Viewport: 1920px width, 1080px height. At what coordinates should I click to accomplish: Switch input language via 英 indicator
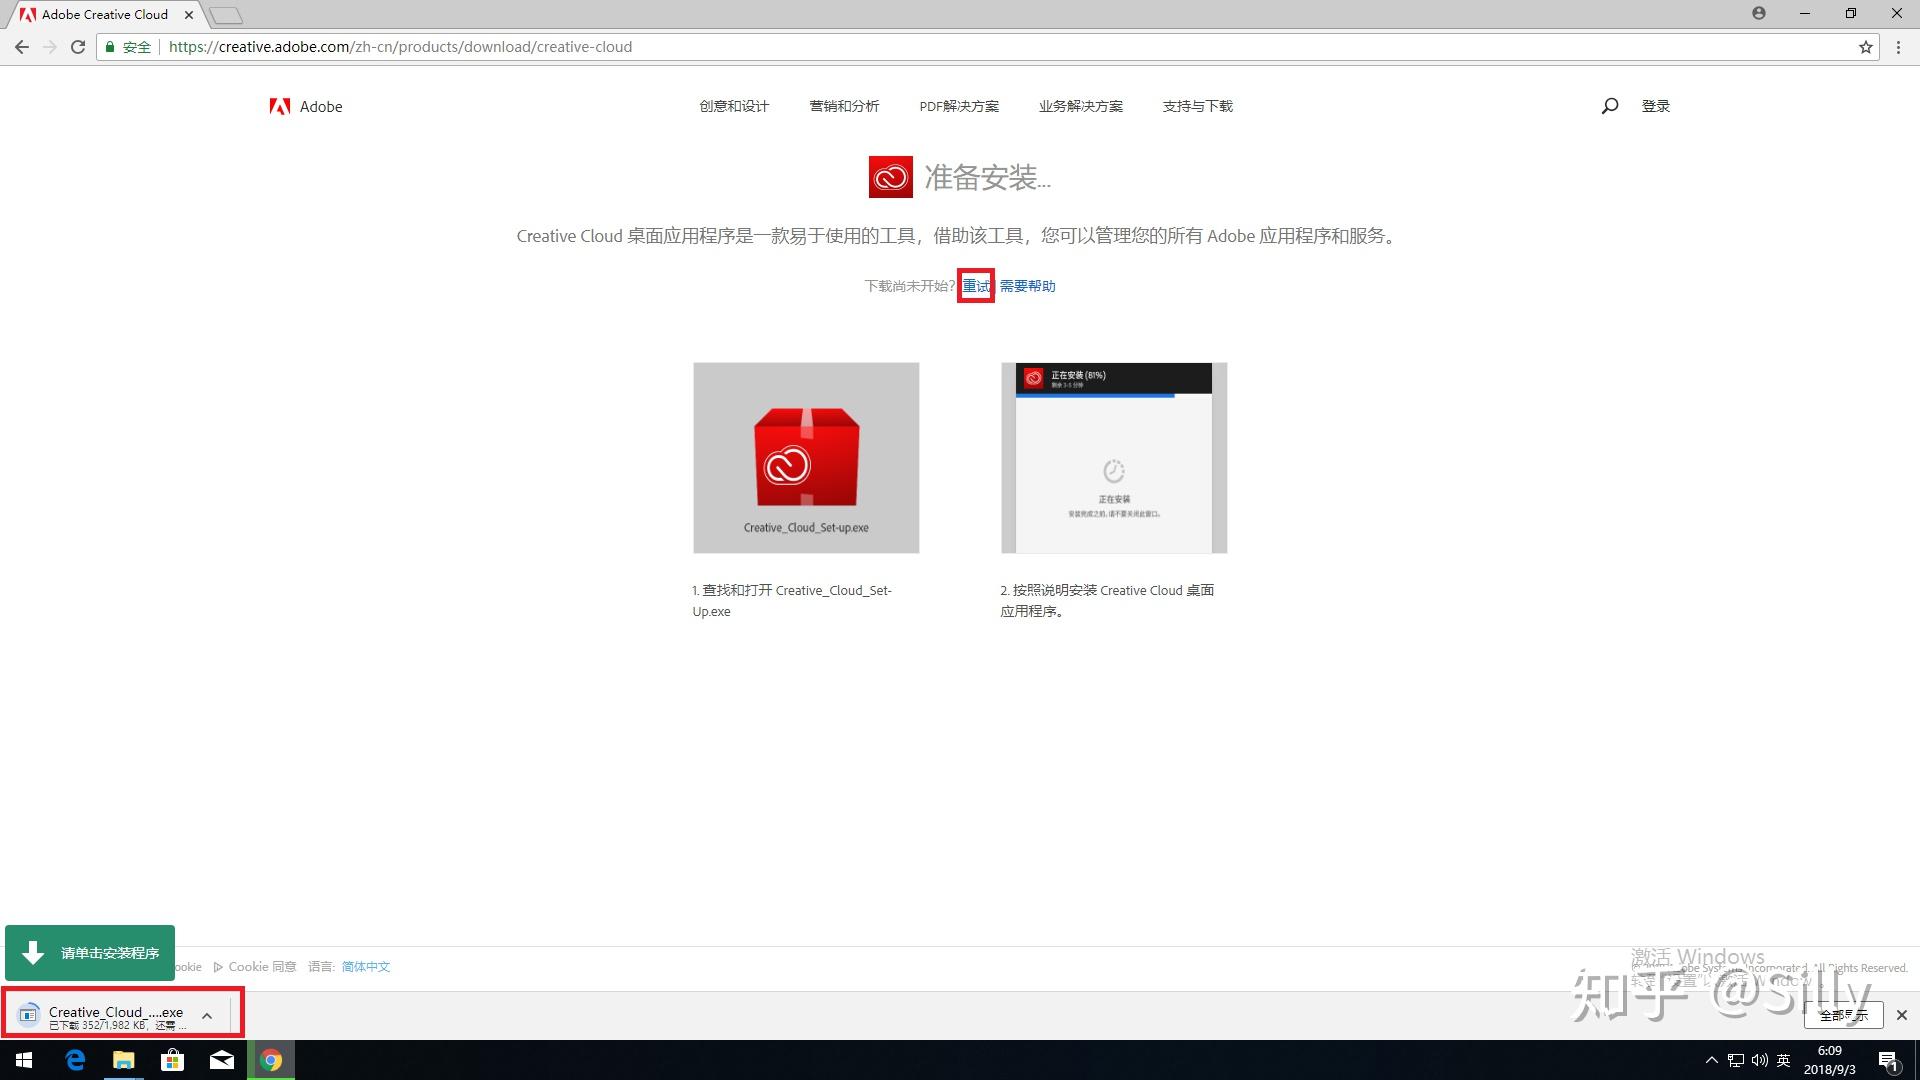tap(1784, 1060)
